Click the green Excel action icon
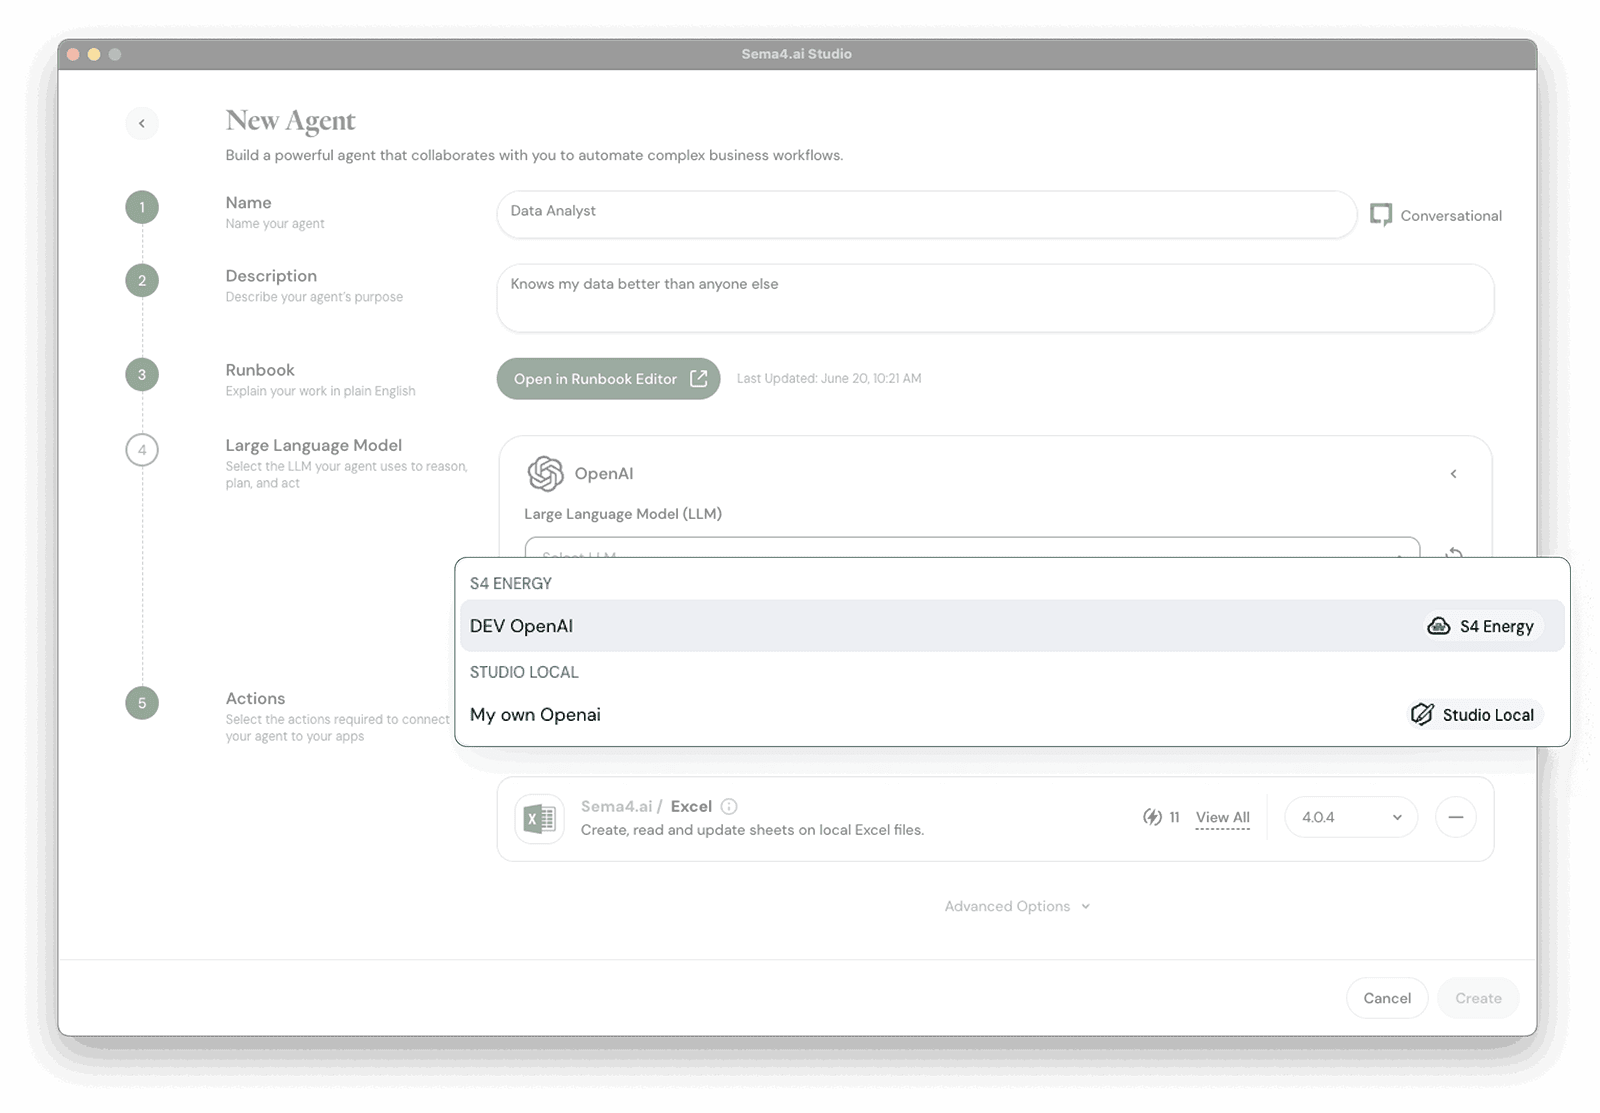Screen dimensions: 1600x1113 (x=539, y=818)
